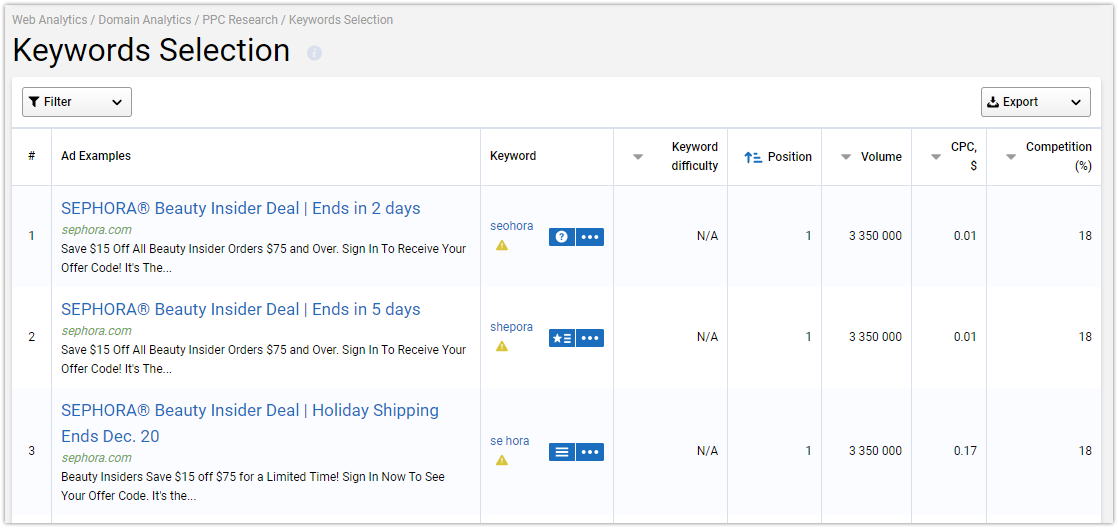
Task: Open the three-dots menu for seohora keyword
Action: [x=590, y=237]
